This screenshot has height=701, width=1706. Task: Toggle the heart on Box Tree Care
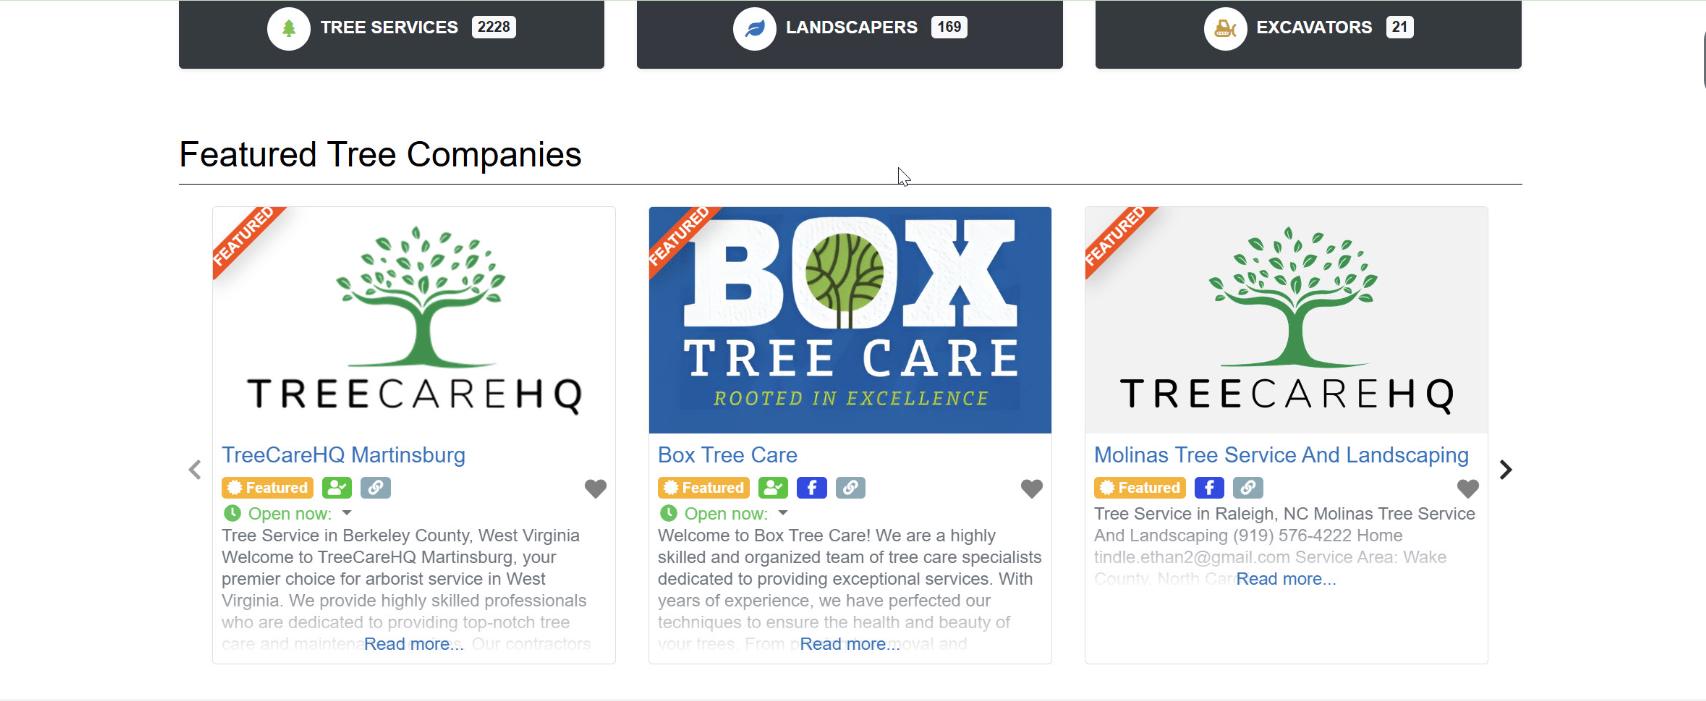pyautogui.click(x=1031, y=489)
